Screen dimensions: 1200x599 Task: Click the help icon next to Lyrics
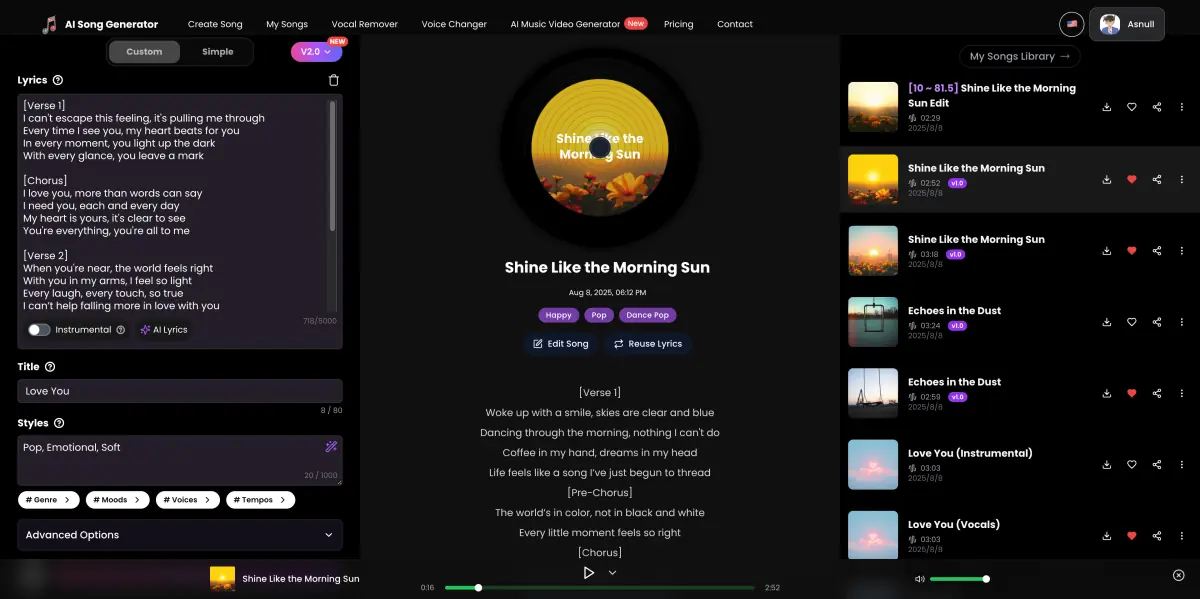click(57, 80)
